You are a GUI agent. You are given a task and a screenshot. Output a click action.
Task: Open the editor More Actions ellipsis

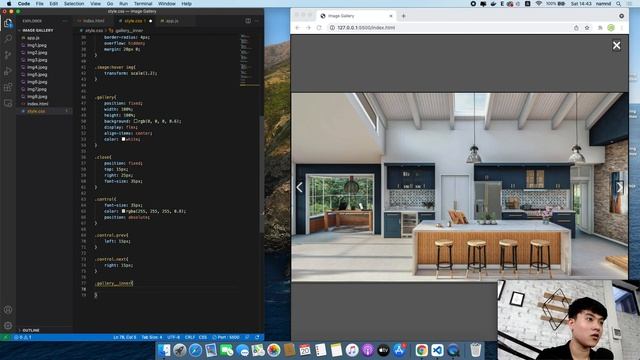pyautogui.click(x=257, y=21)
